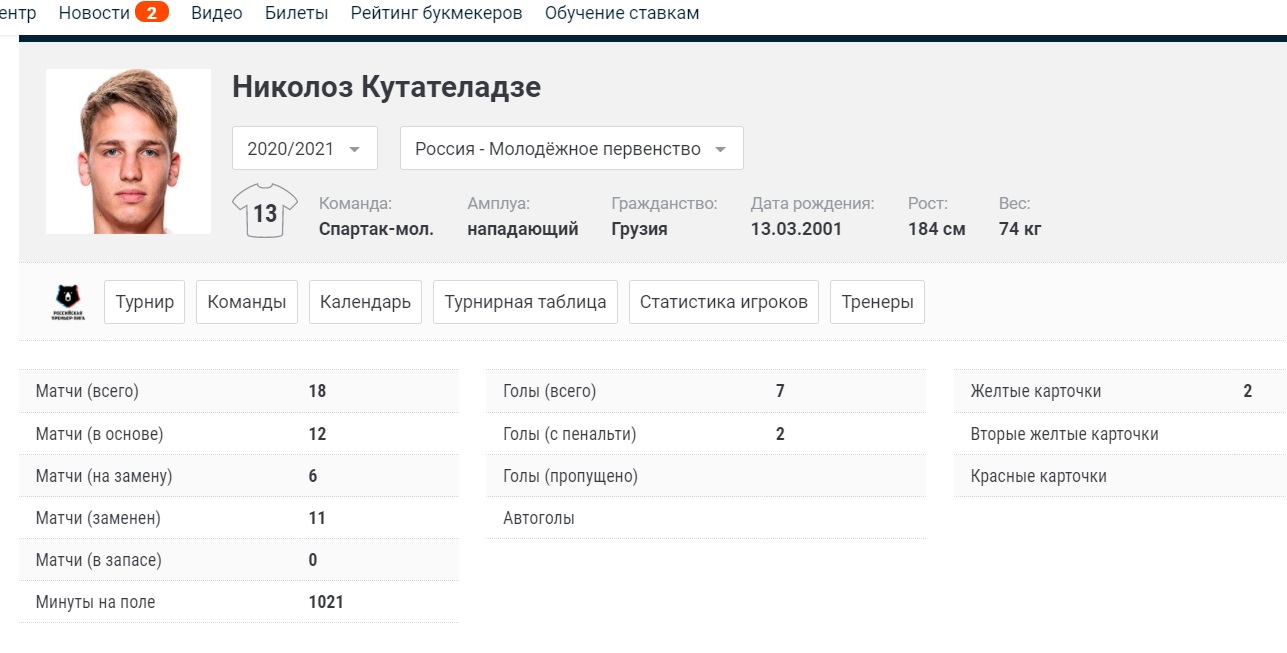Click the Желтые карточки stat value
1287x653 pixels.
point(1246,391)
